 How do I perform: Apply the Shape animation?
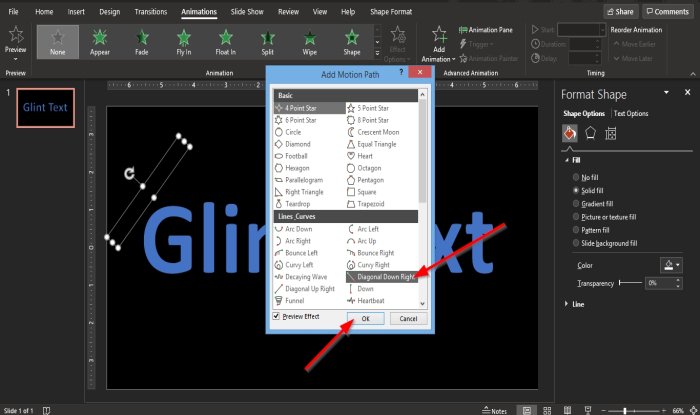pos(352,42)
